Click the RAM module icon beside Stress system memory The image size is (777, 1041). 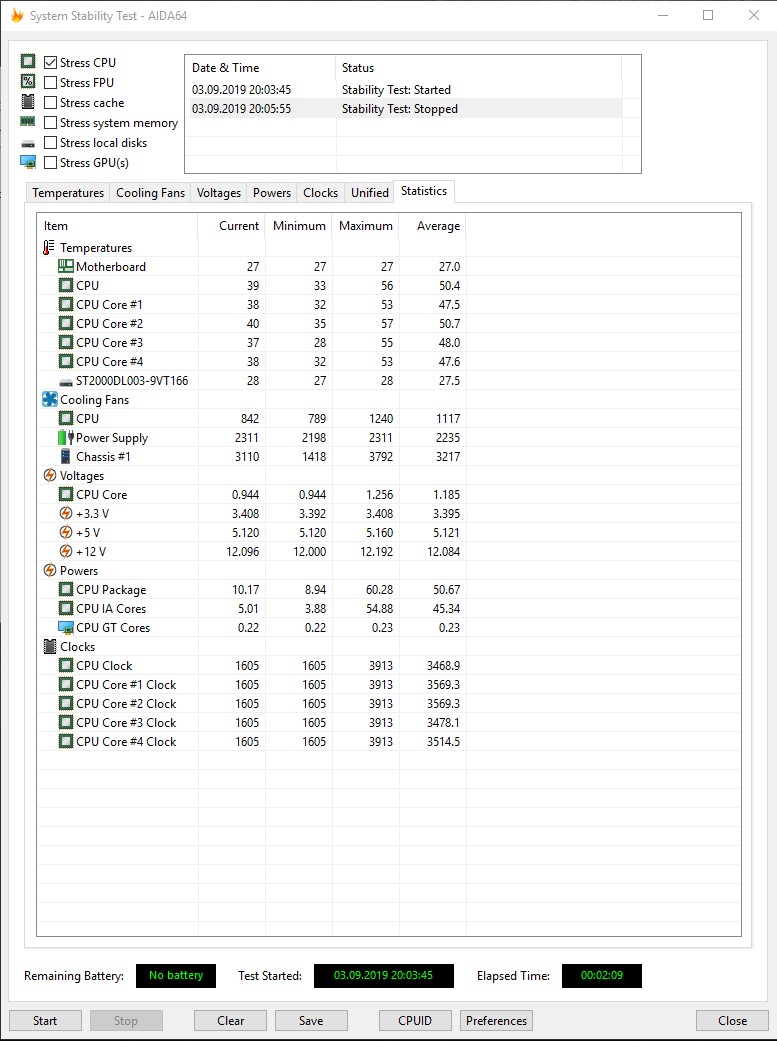pyautogui.click(x=28, y=121)
